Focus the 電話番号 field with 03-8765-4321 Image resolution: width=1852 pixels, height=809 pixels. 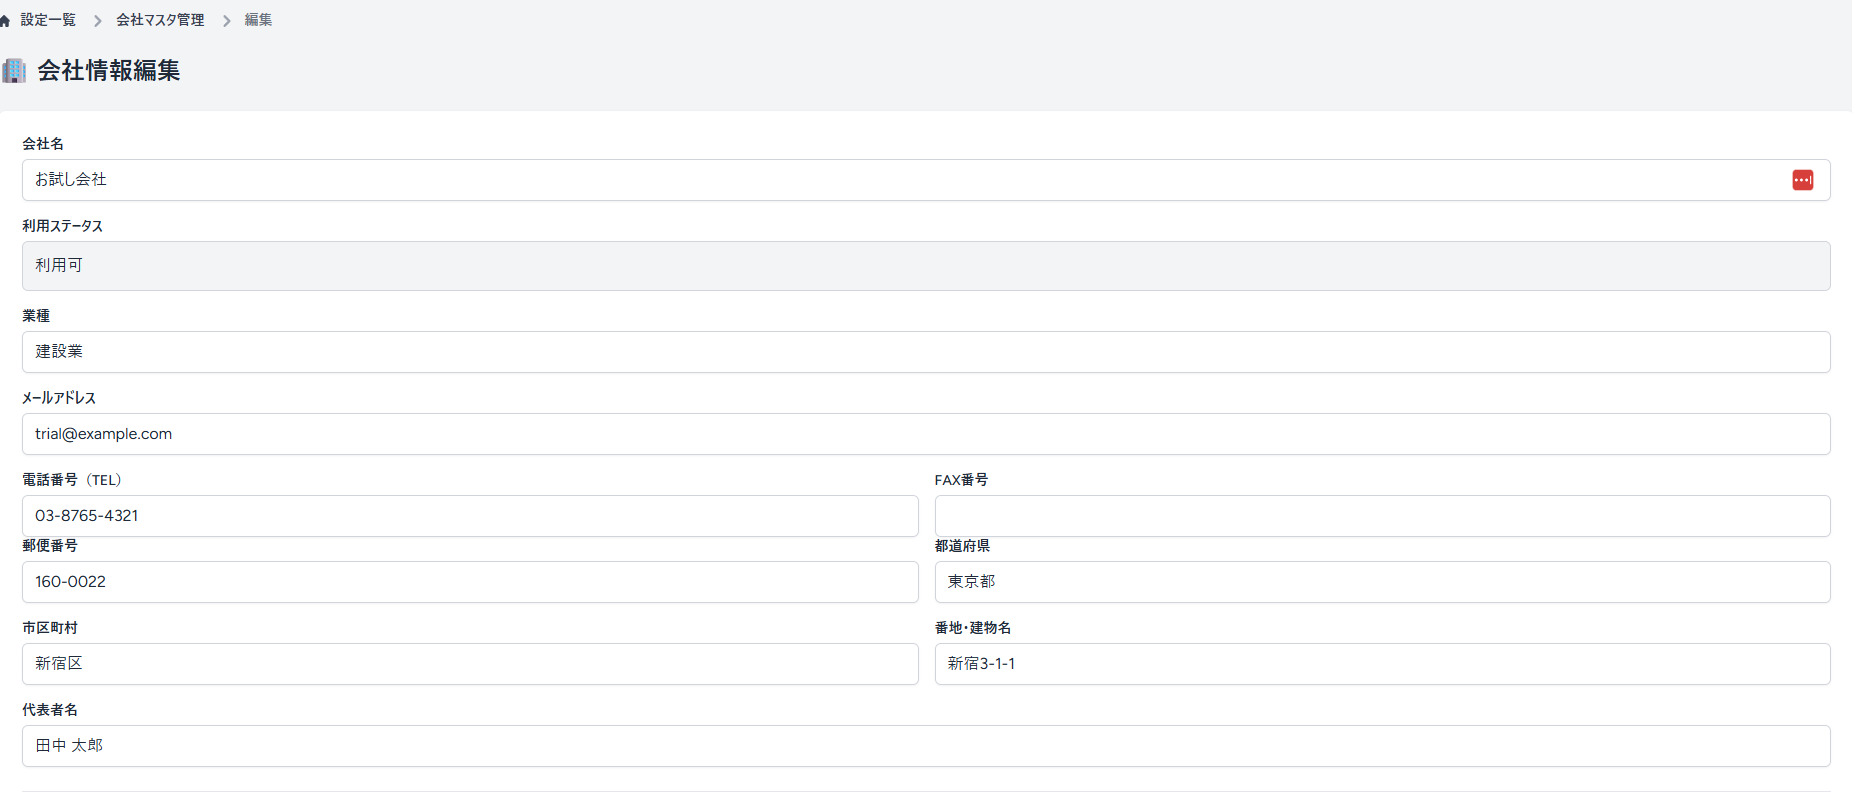click(470, 516)
